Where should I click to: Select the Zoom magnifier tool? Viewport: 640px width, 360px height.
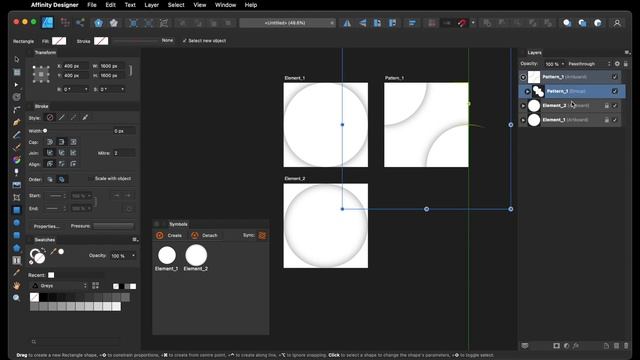17,298
